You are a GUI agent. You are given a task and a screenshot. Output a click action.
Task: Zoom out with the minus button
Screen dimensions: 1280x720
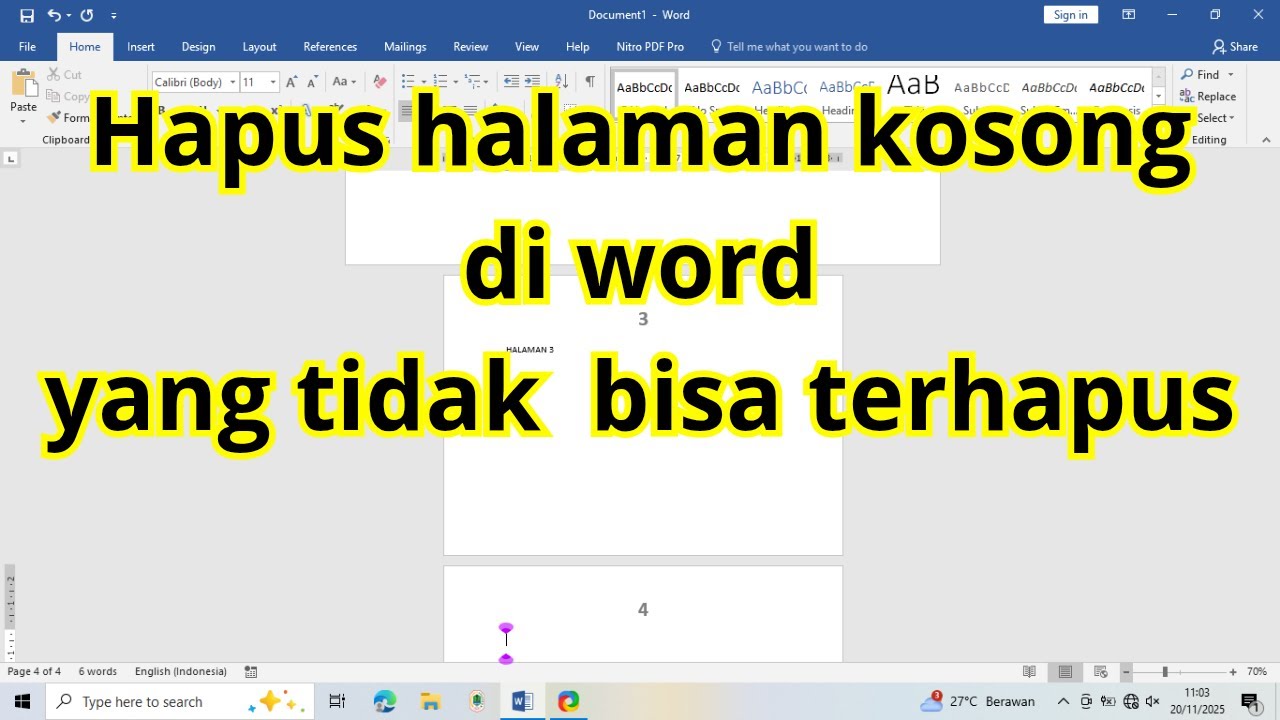click(x=1126, y=672)
